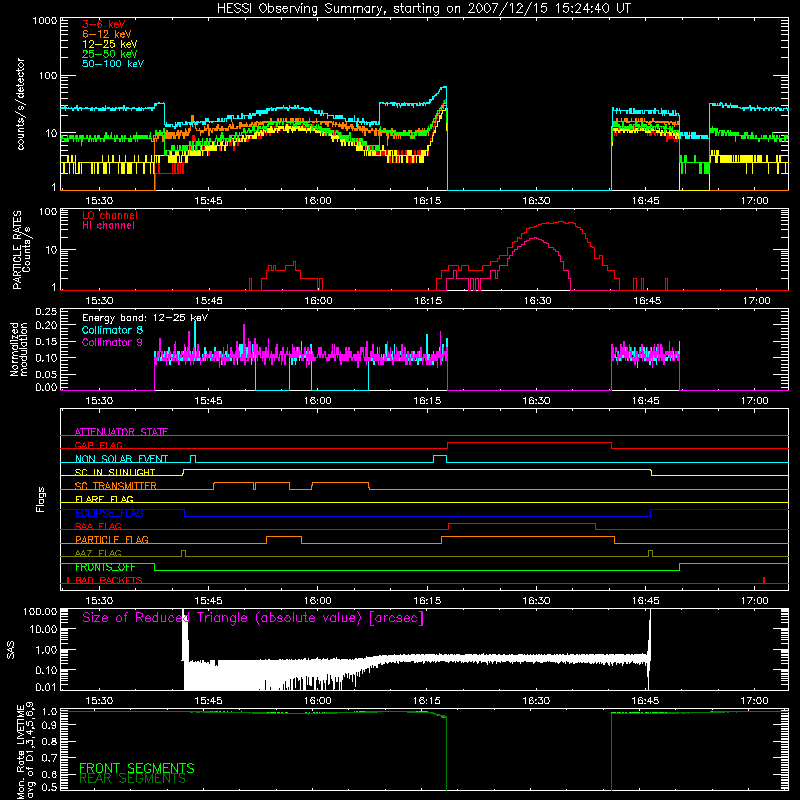The height and width of the screenshot is (800, 800).
Task: Click the LO channel legend label
Action: click(x=110, y=215)
